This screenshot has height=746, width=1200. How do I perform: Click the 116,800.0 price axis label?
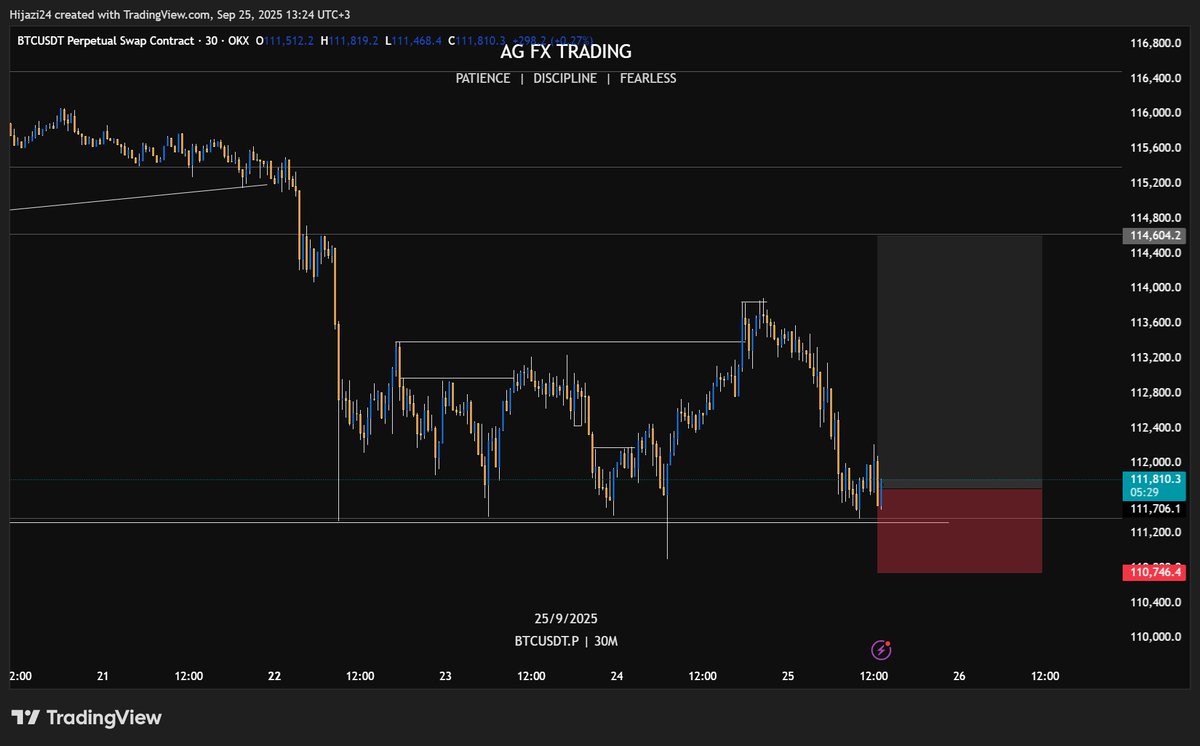coord(1155,44)
